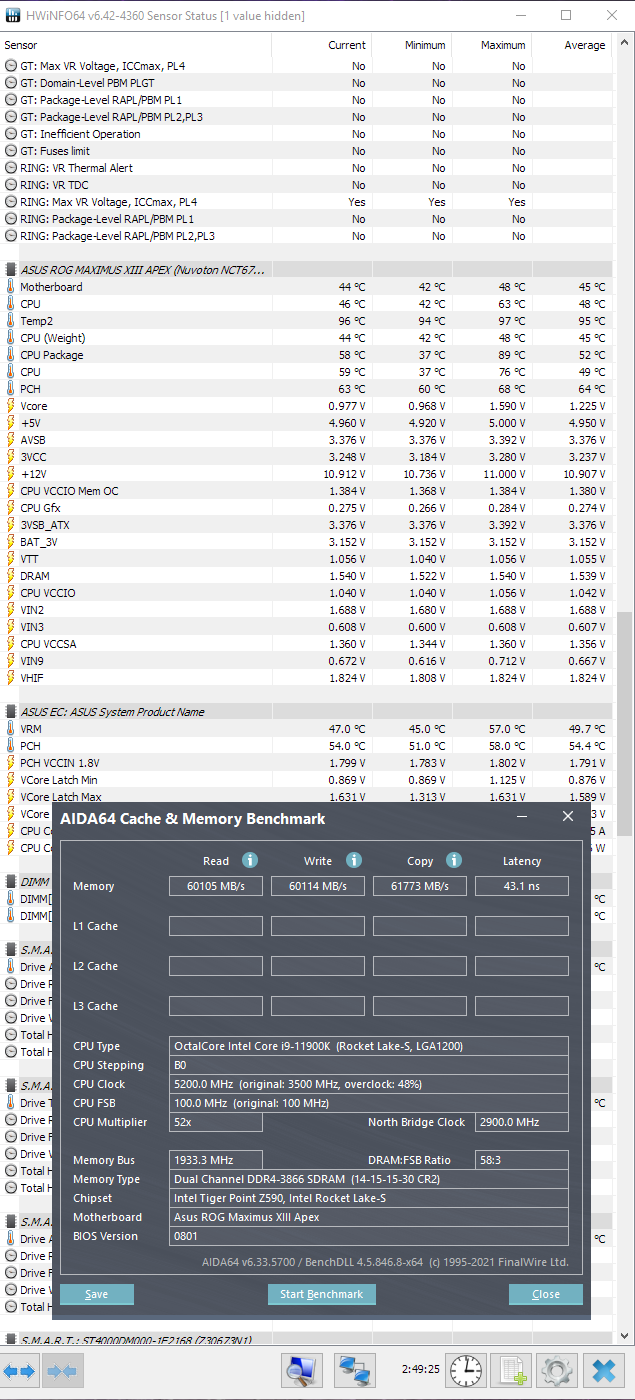Viewport: 635px width, 1400px height.
Task: Select the VHIF sensor row
Action: [x=306, y=678]
